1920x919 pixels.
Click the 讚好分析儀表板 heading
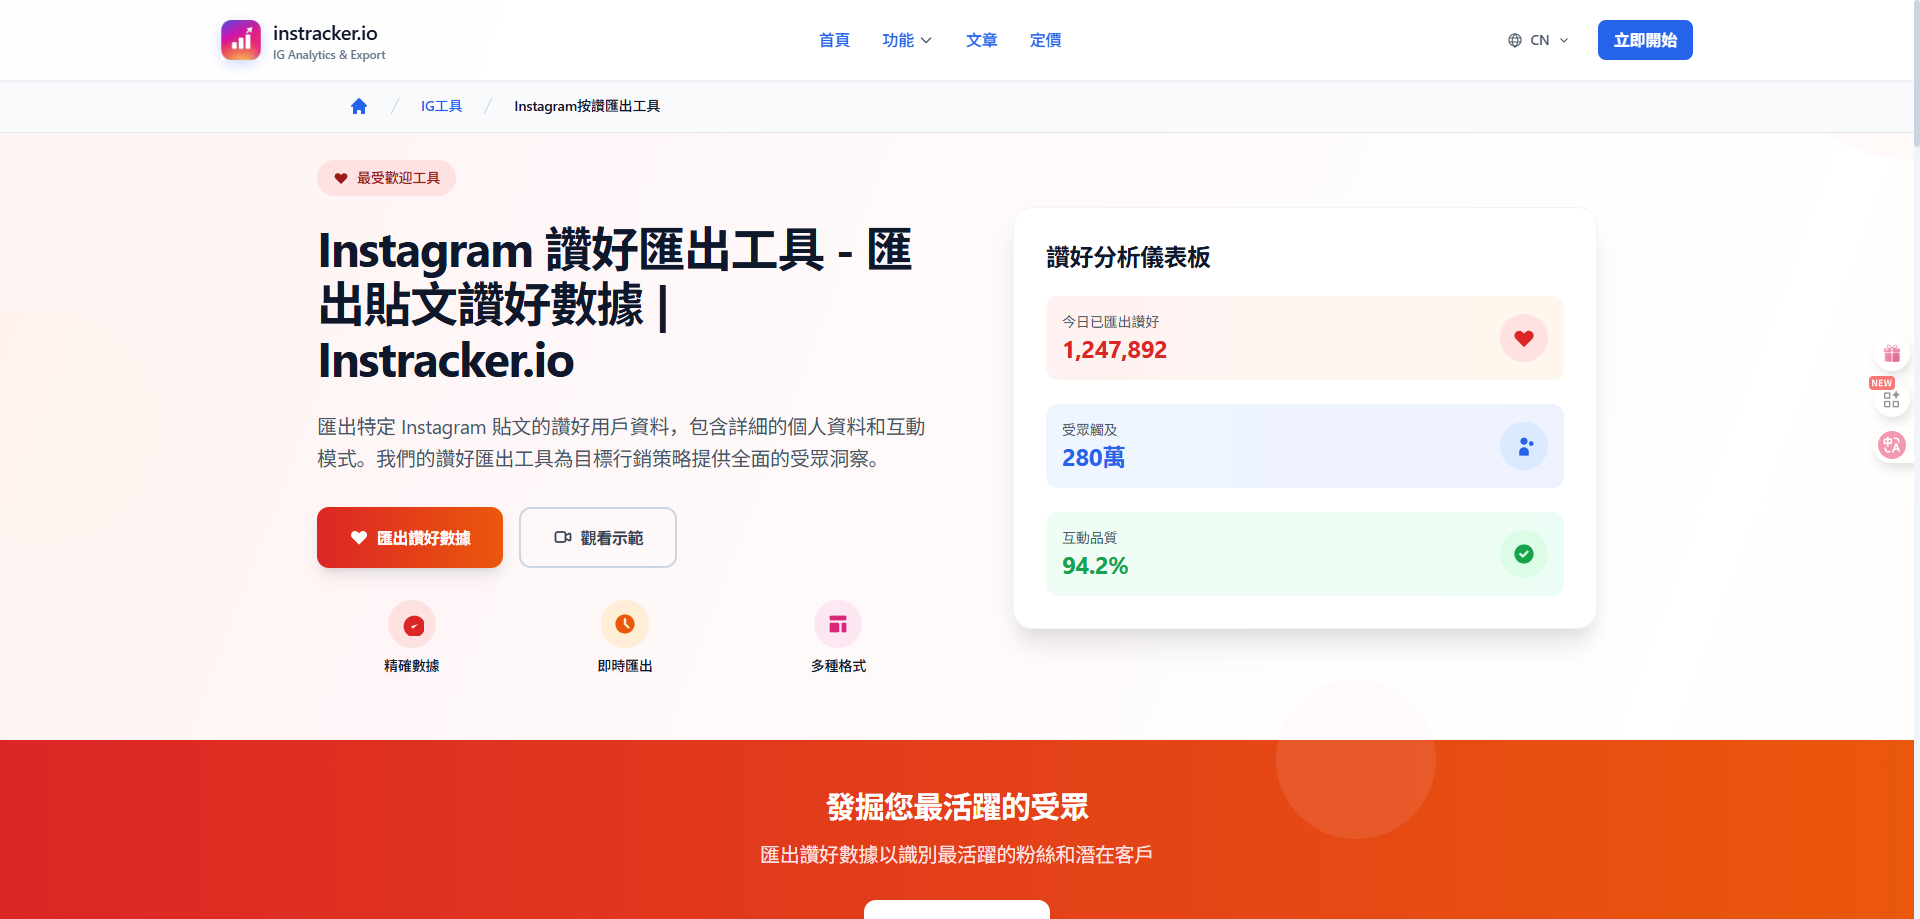[x=1128, y=257]
